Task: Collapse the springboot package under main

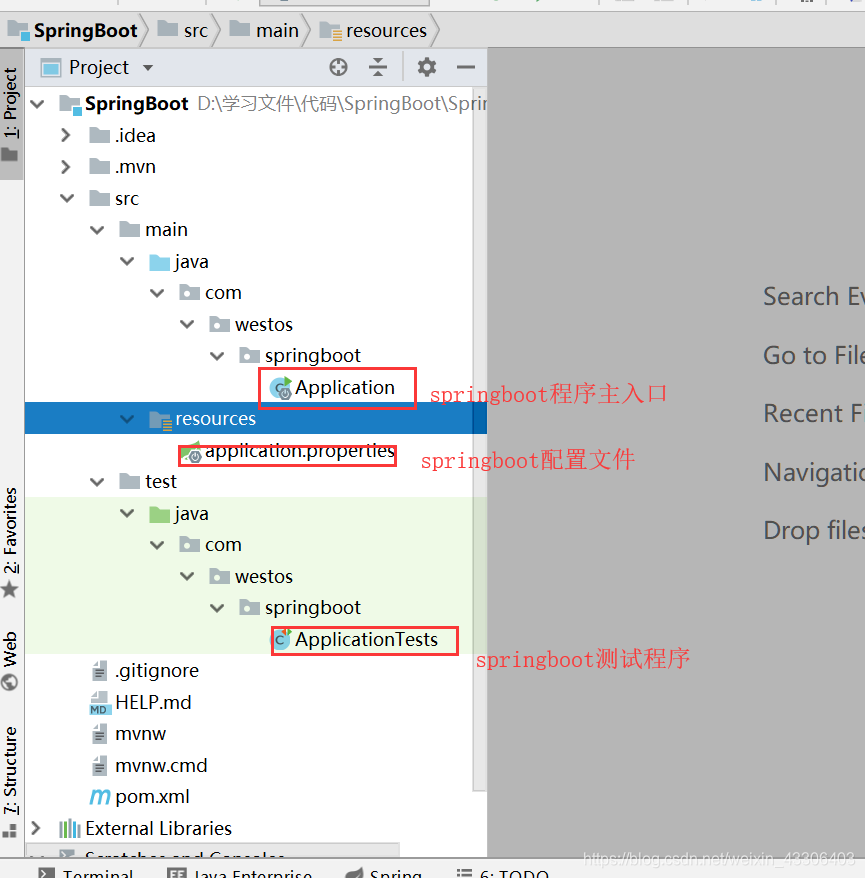Action: [x=217, y=356]
